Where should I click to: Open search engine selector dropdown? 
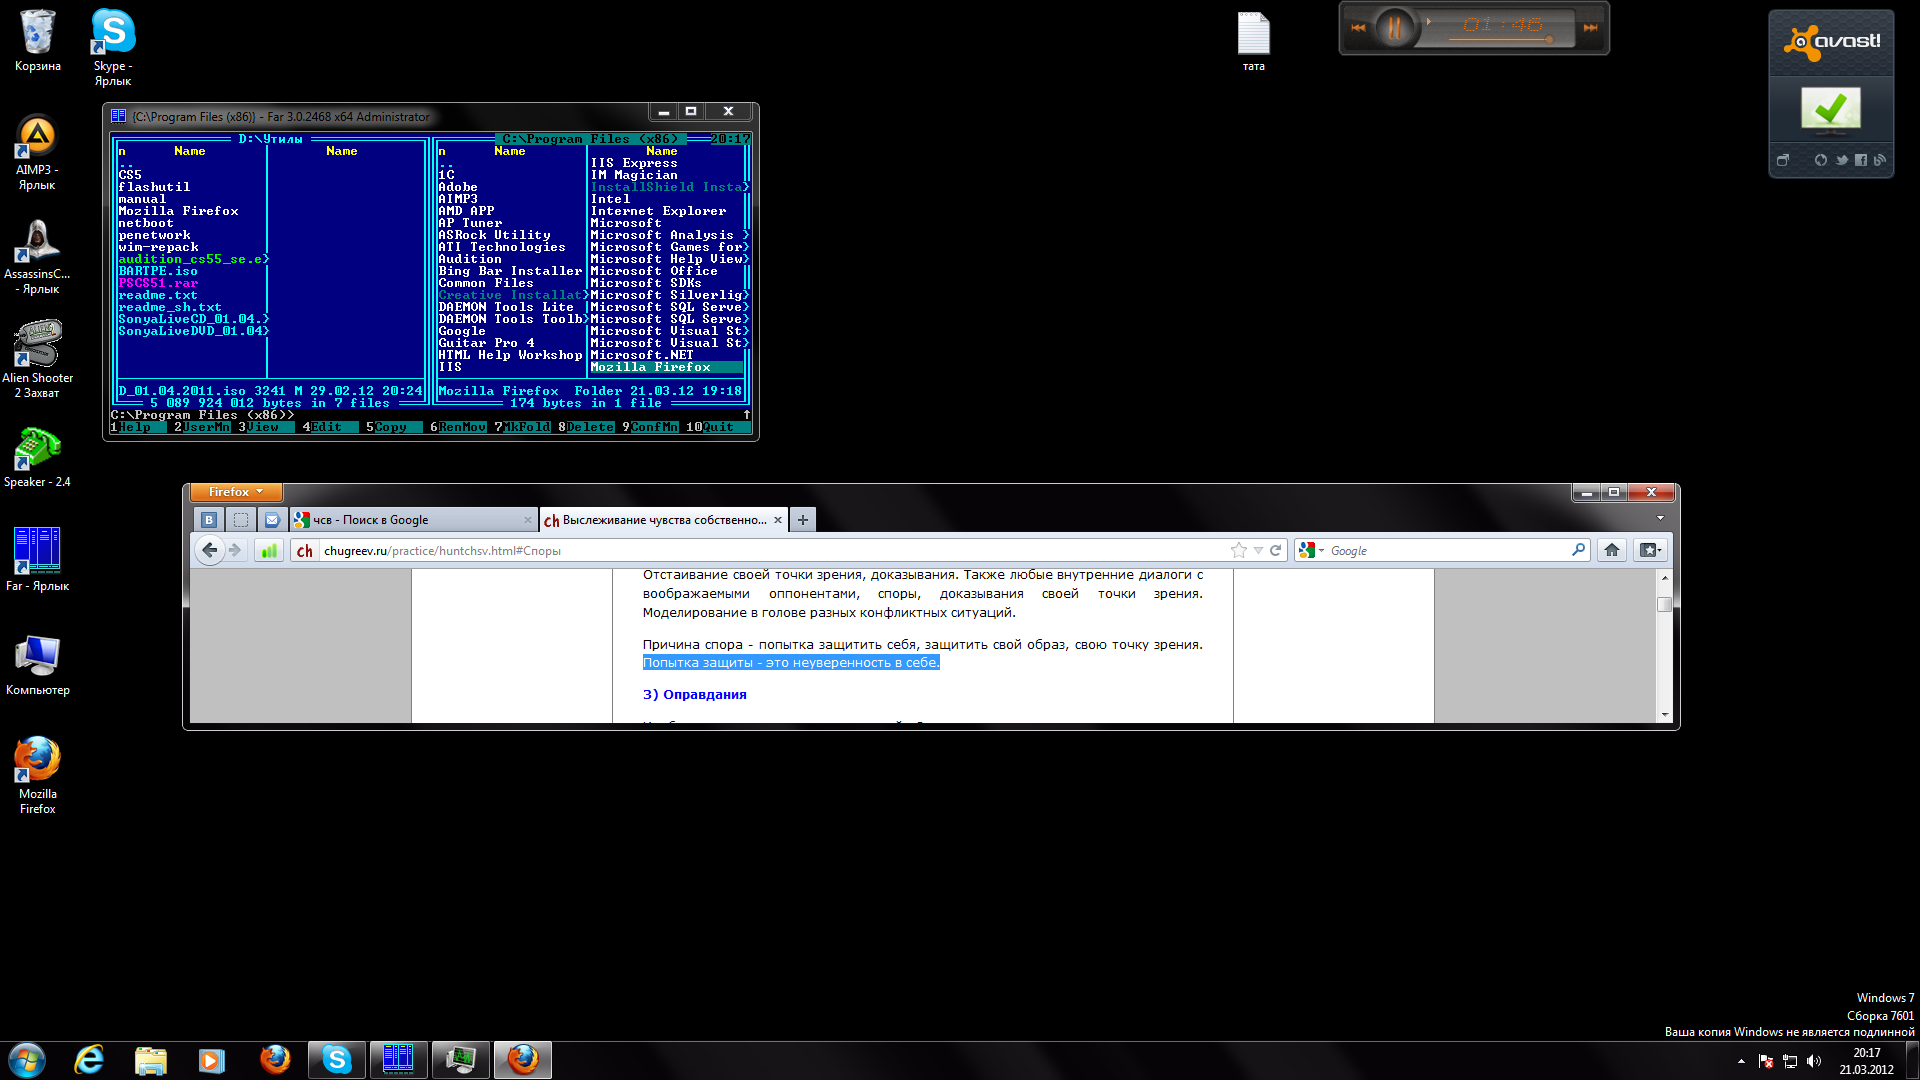point(1311,550)
